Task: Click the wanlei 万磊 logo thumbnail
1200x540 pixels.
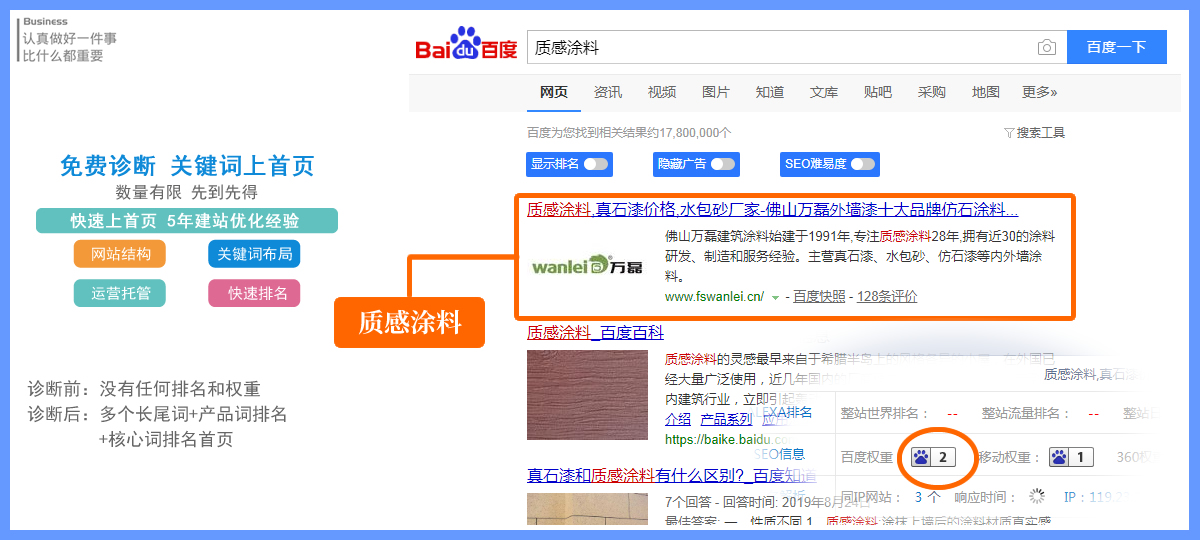Action: pyautogui.click(x=587, y=266)
